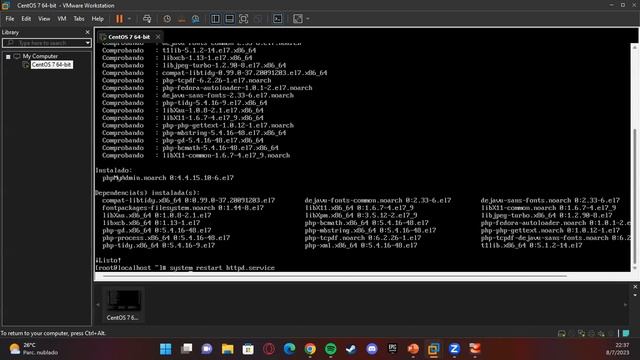Open the View menu
Image resolution: width=640 pixels, height=360 pixels.
click(x=44, y=19)
